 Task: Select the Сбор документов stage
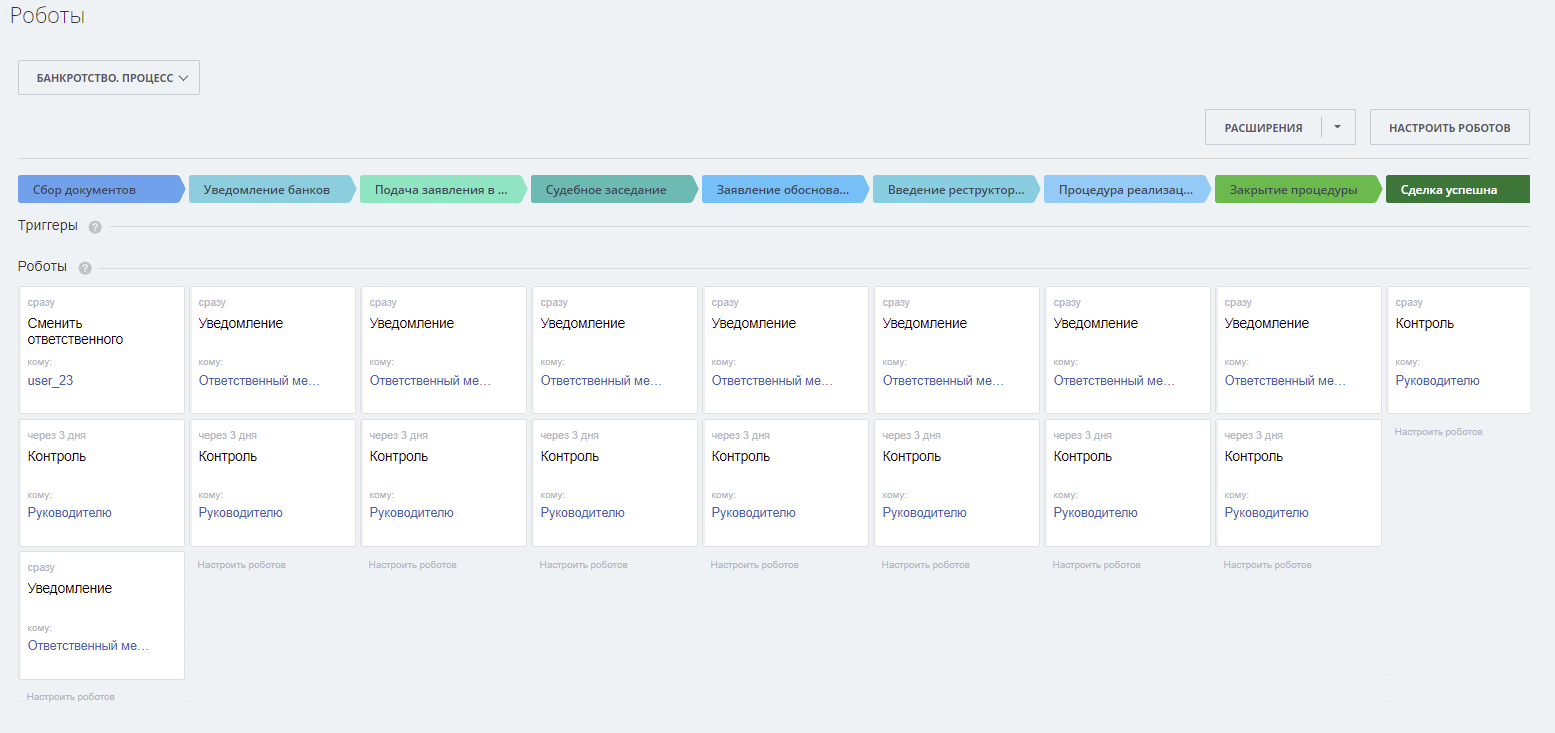pyautogui.click(x=99, y=189)
